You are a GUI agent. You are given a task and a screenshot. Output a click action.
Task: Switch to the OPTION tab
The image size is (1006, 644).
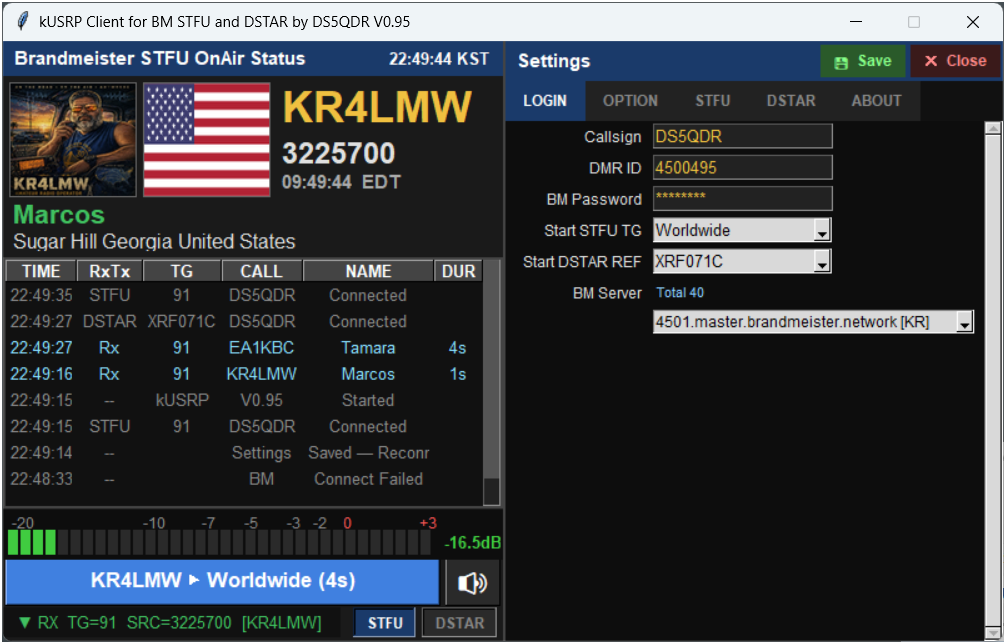click(630, 101)
